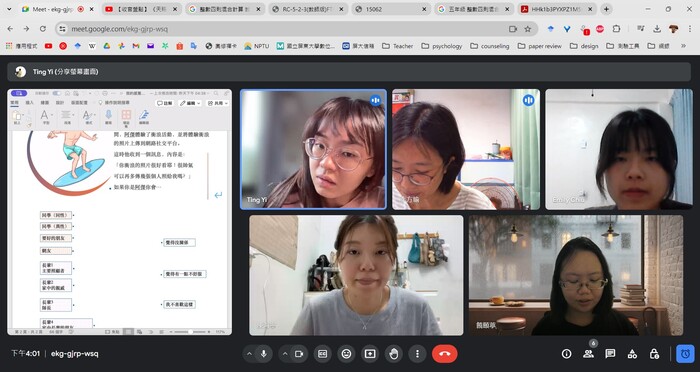Image resolution: width=700 pixels, height=372 pixels.
Task: Switch to the 15062 browser tab
Action: point(392,9)
